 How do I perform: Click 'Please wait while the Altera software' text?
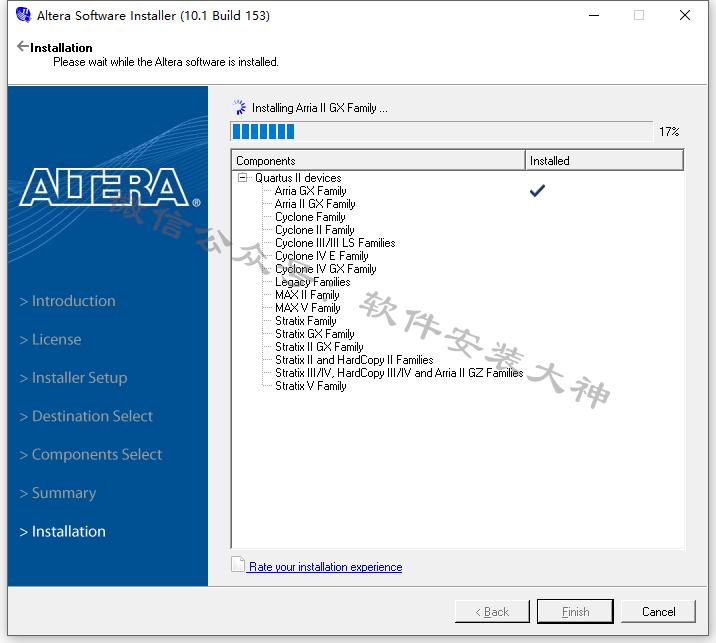pyautogui.click(x=166, y=62)
